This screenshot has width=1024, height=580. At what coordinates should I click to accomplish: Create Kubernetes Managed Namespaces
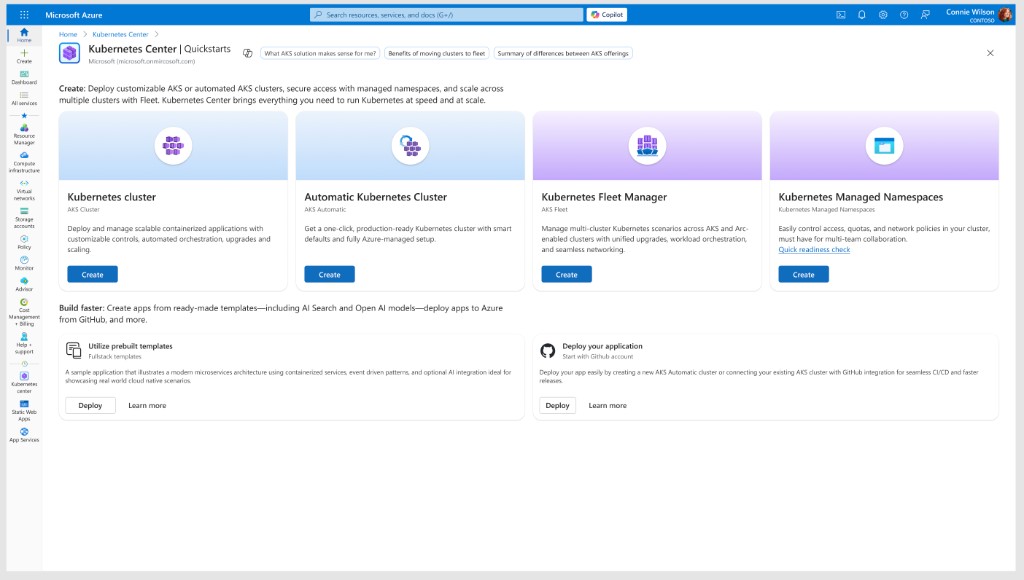(x=803, y=274)
